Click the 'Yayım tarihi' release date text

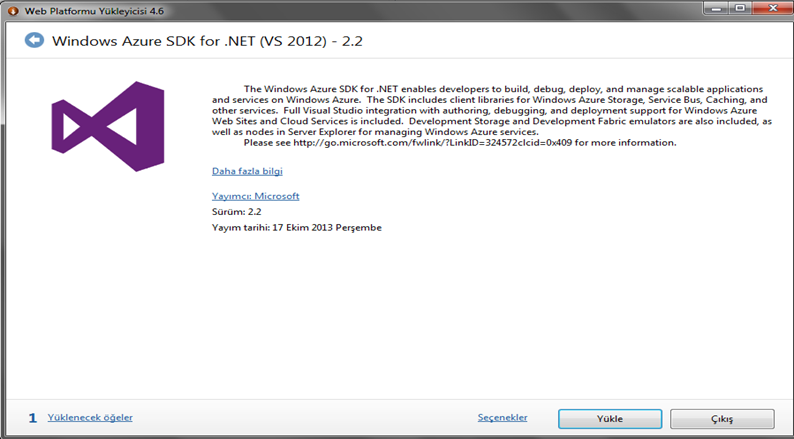(x=297, y=228)
